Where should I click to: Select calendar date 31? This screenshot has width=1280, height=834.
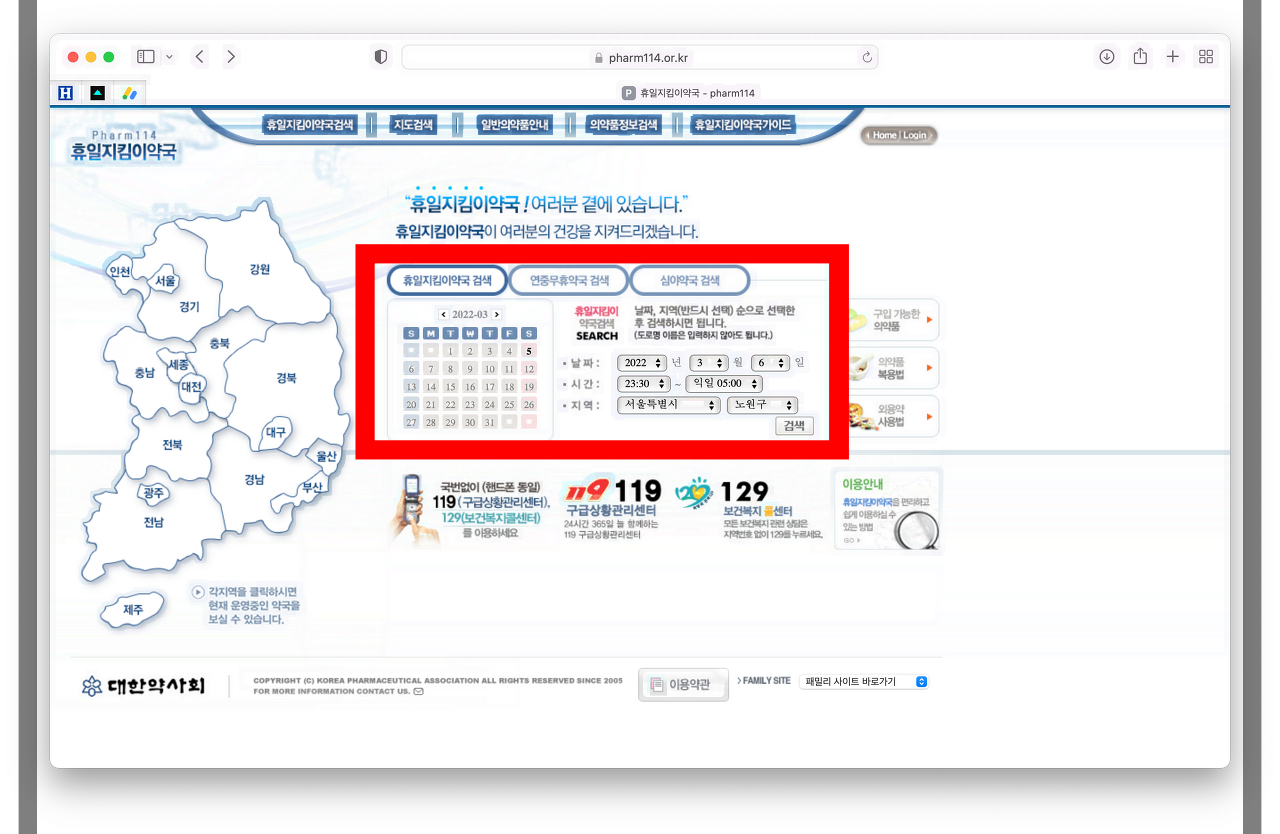click(x=489, y=422)
